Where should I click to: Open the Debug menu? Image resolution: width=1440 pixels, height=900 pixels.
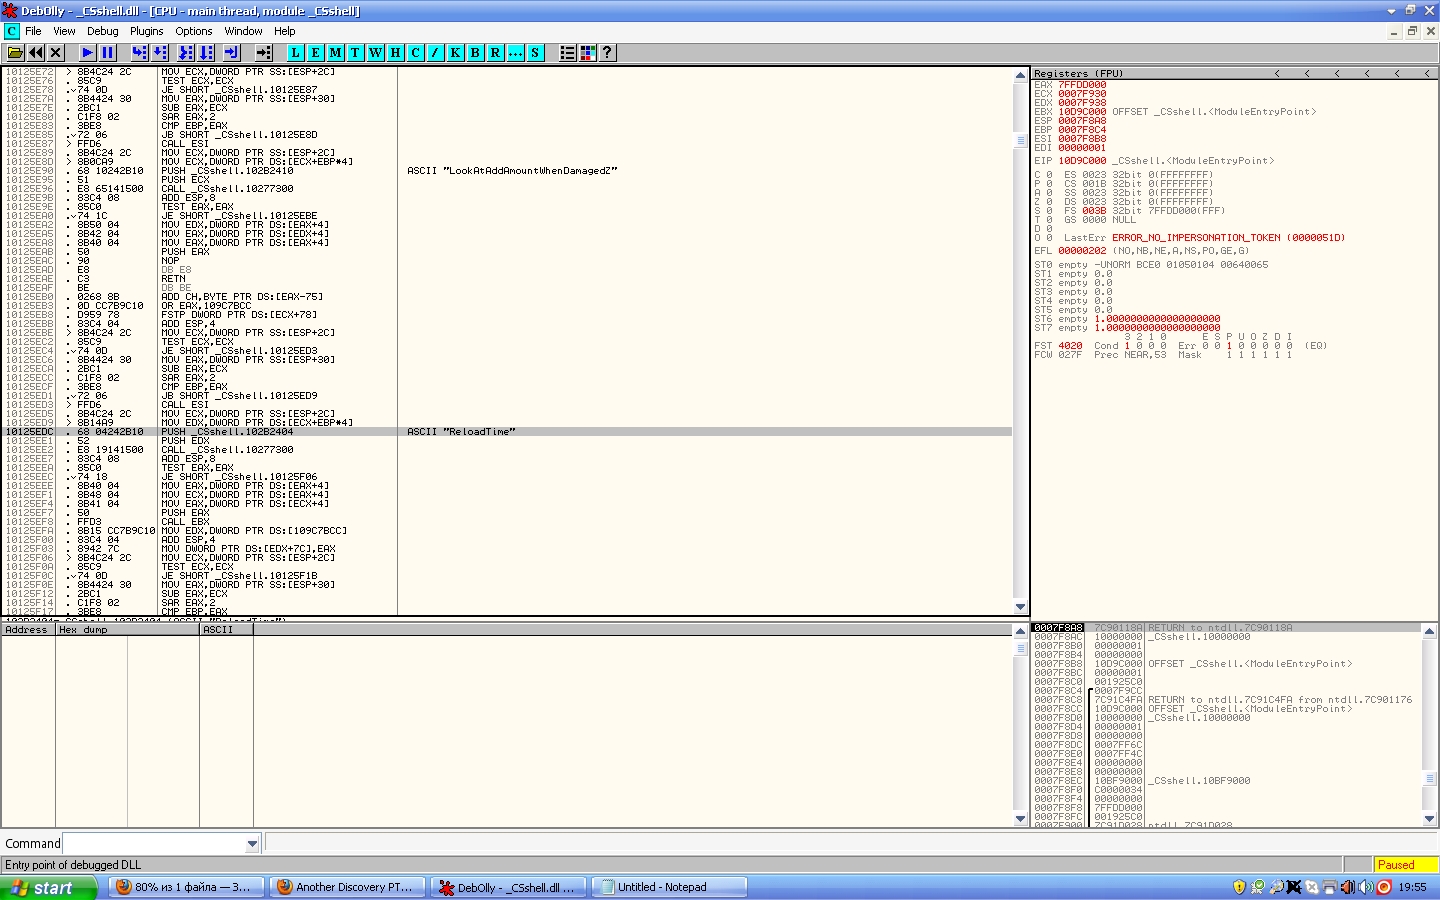coord(103,31)
